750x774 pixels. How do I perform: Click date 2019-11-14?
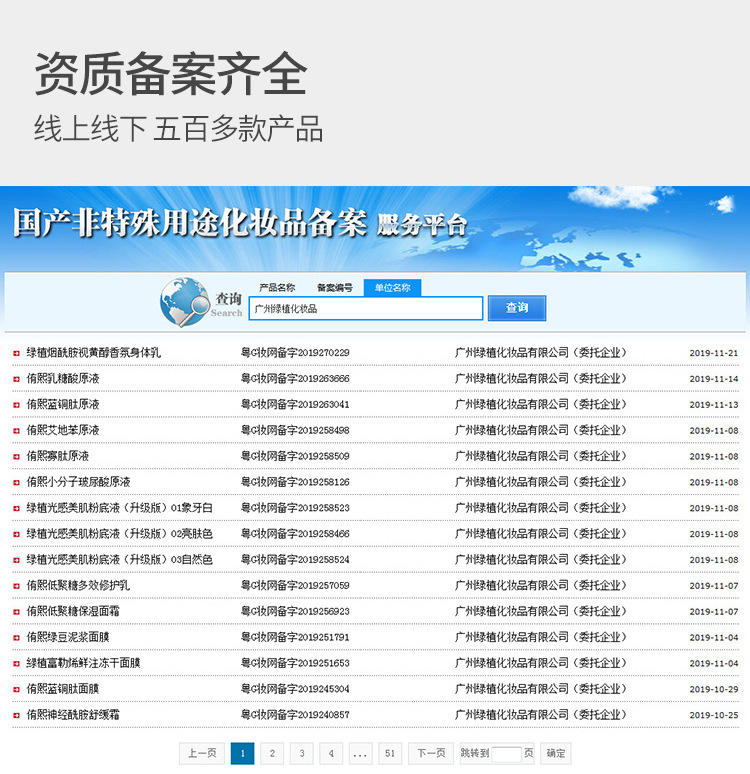(x=714, y=379)
